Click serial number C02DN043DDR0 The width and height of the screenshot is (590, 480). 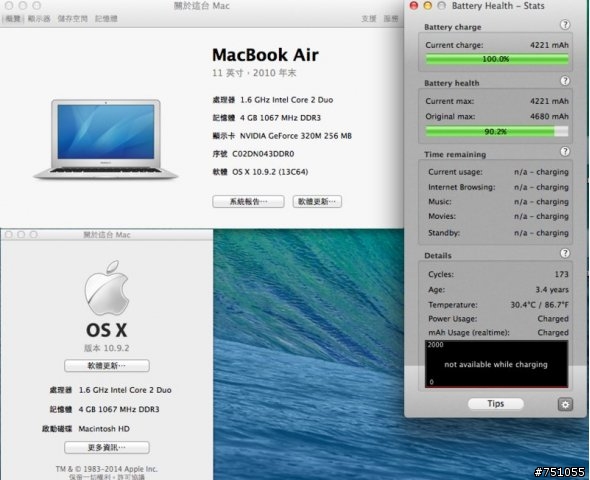click(263, 154)
